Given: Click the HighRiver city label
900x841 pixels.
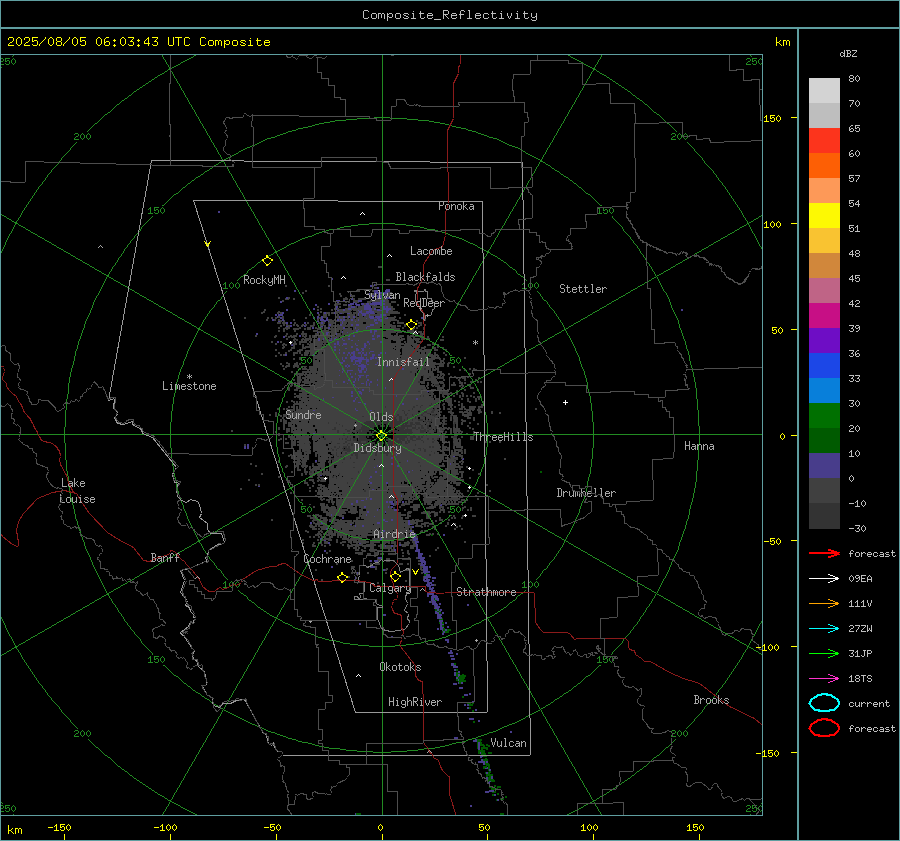Looking at the screenshot, I should click(415, 702).
